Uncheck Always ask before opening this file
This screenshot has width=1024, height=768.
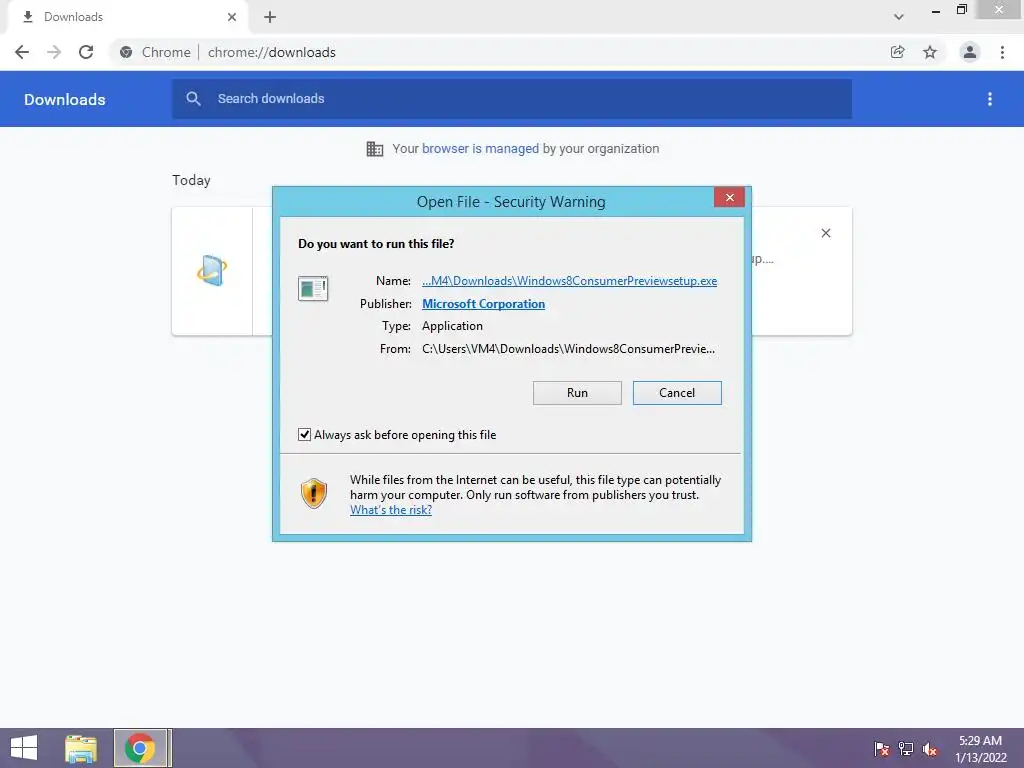pyautogui.click(x=304, y=435)
